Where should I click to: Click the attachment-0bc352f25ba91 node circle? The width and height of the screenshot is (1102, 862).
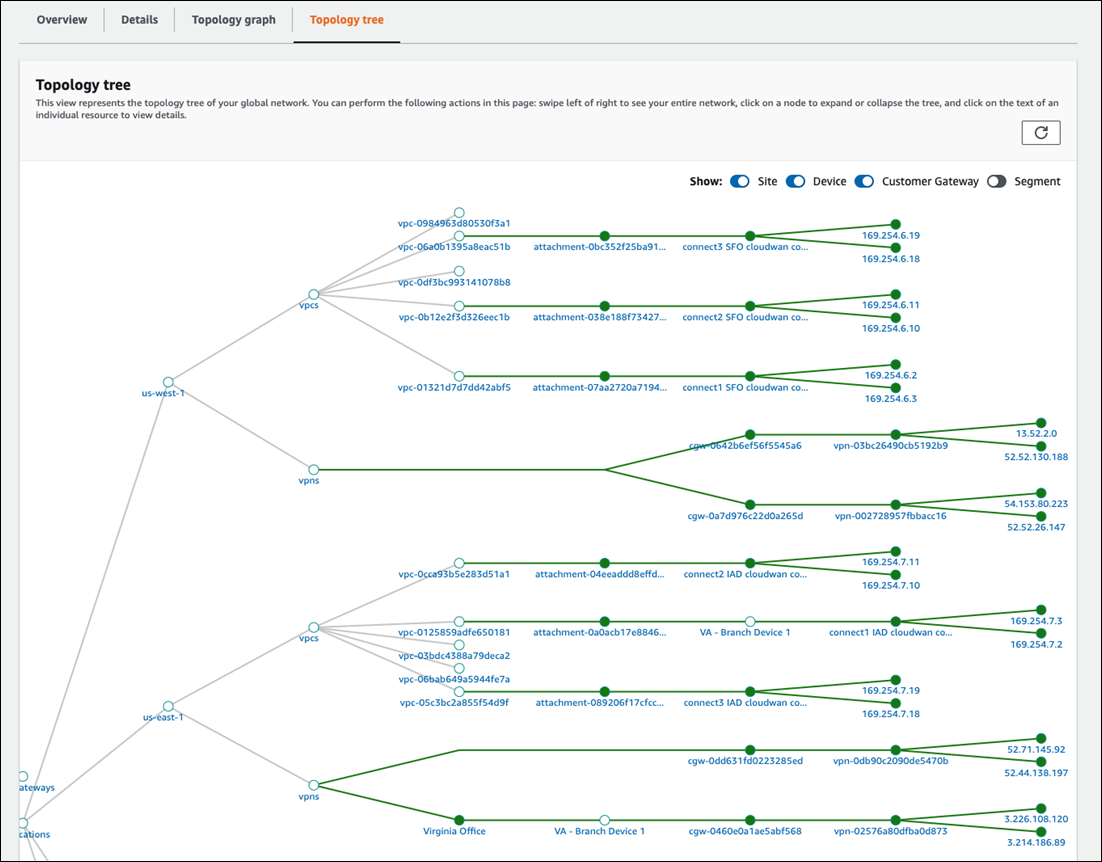604,233
